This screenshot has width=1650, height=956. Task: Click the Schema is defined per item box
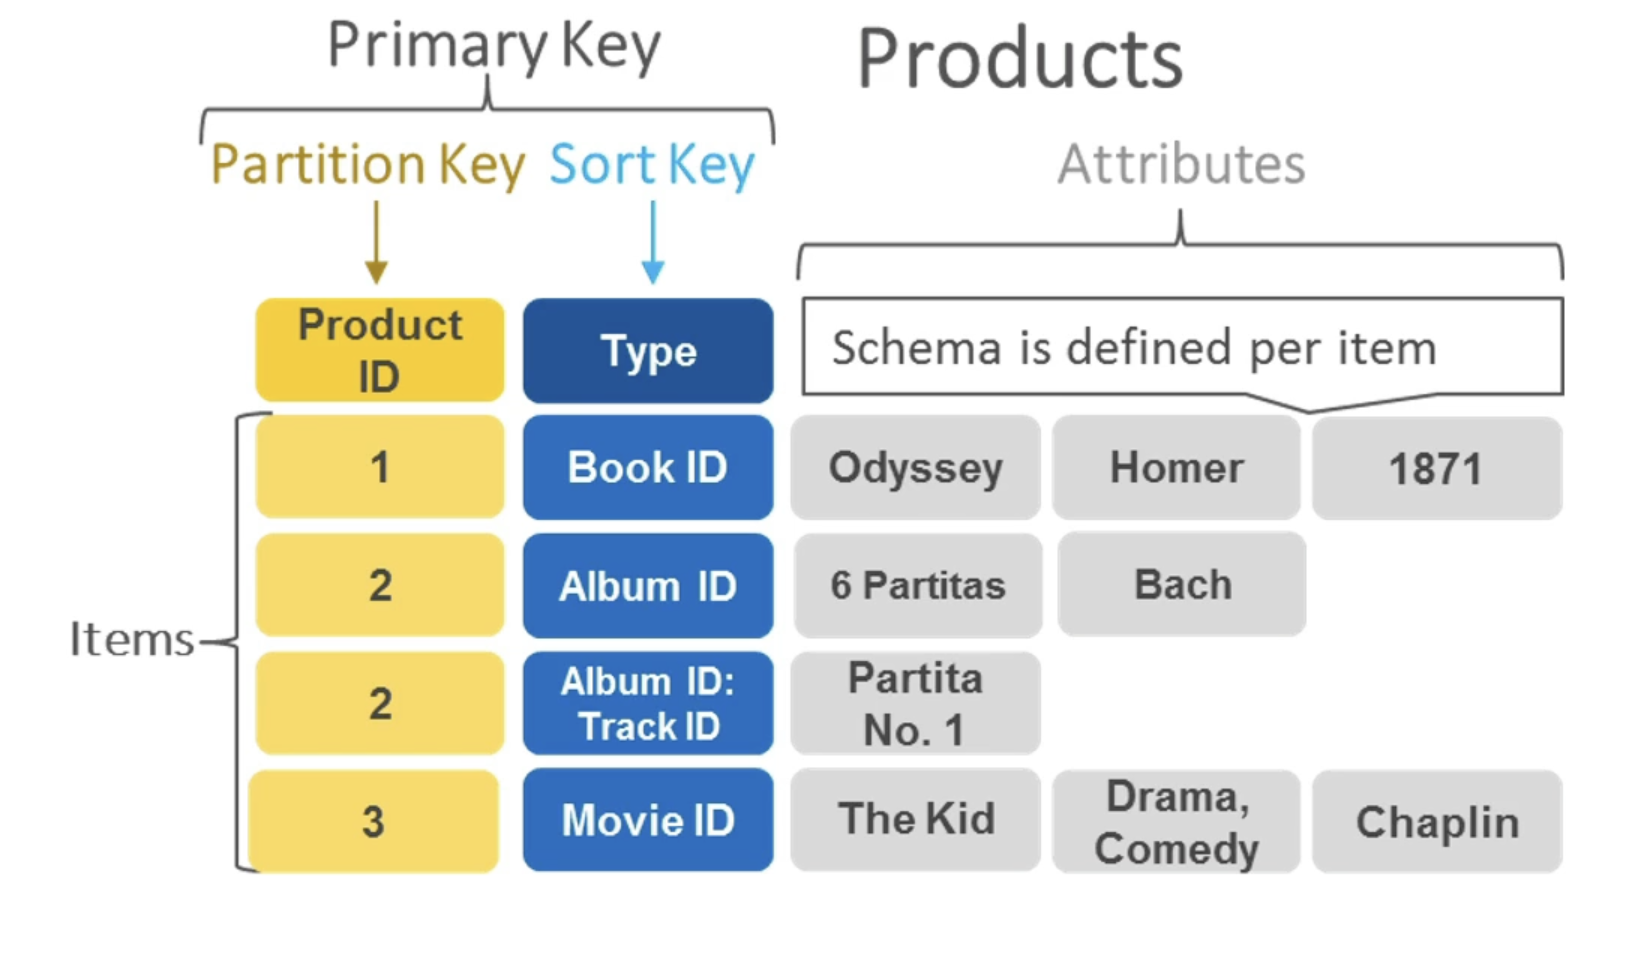pyautogui.click(x=1182, y=347)
